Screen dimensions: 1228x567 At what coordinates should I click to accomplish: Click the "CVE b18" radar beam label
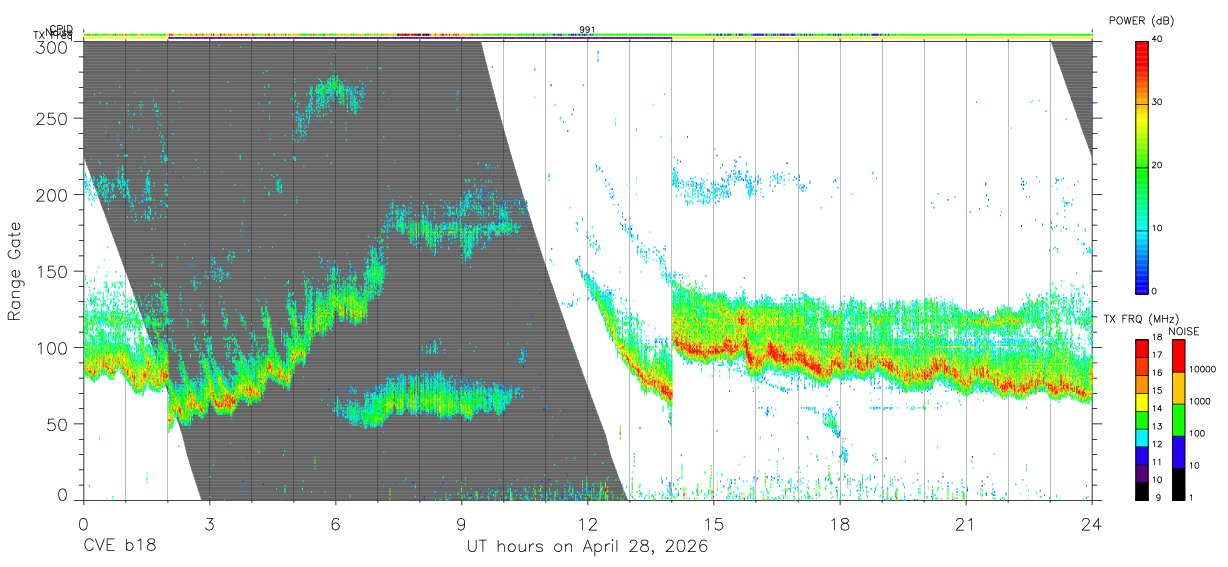pyautogui.click(x=118, y=547)
